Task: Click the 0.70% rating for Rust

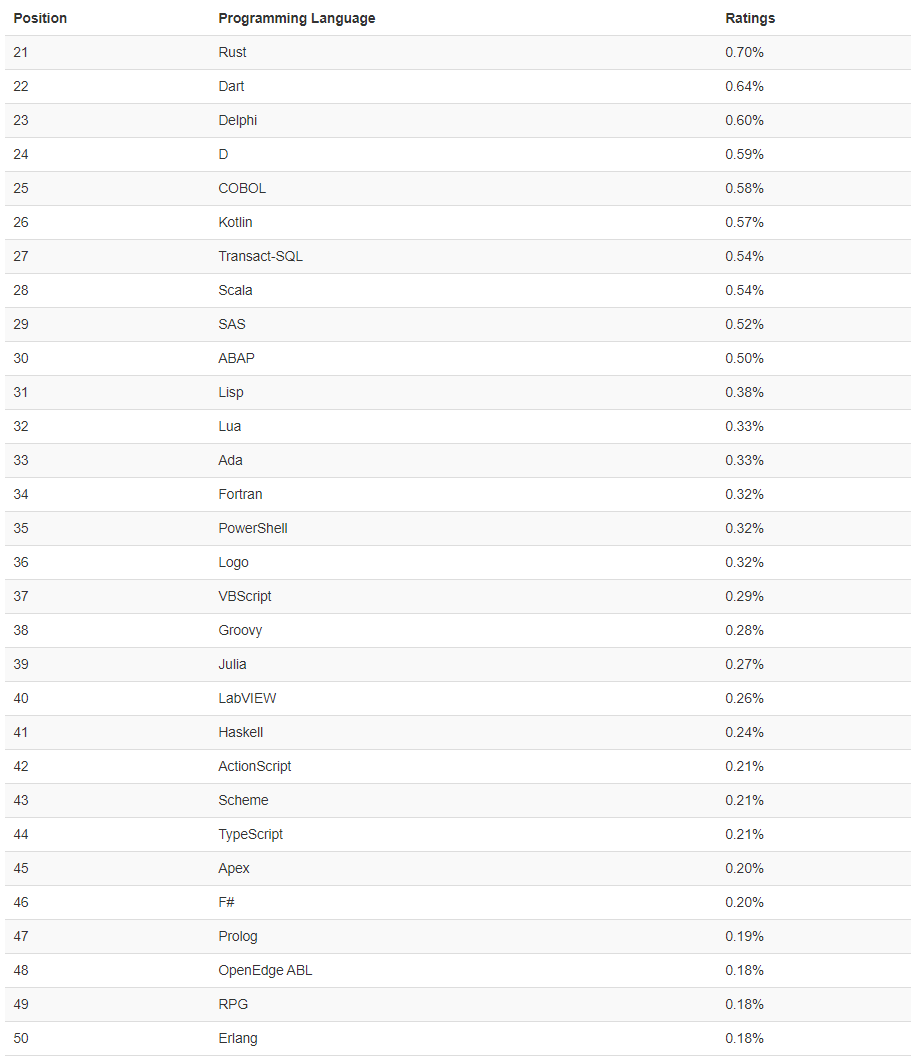Action: 744,52
